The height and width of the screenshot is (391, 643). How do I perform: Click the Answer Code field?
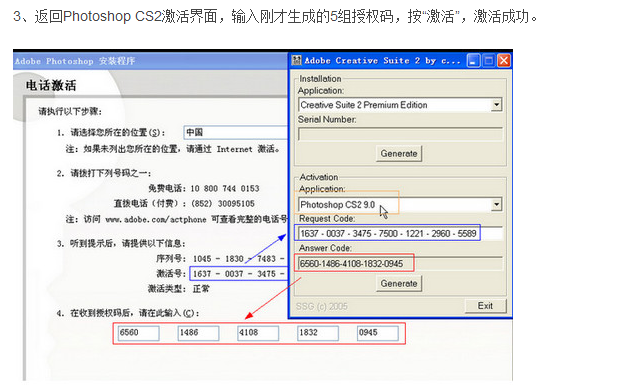coord(400,263)
